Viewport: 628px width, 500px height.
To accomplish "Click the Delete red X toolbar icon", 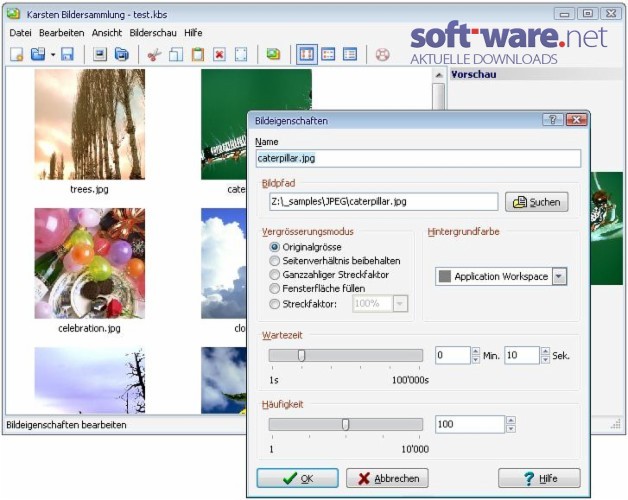I will 219,54.
